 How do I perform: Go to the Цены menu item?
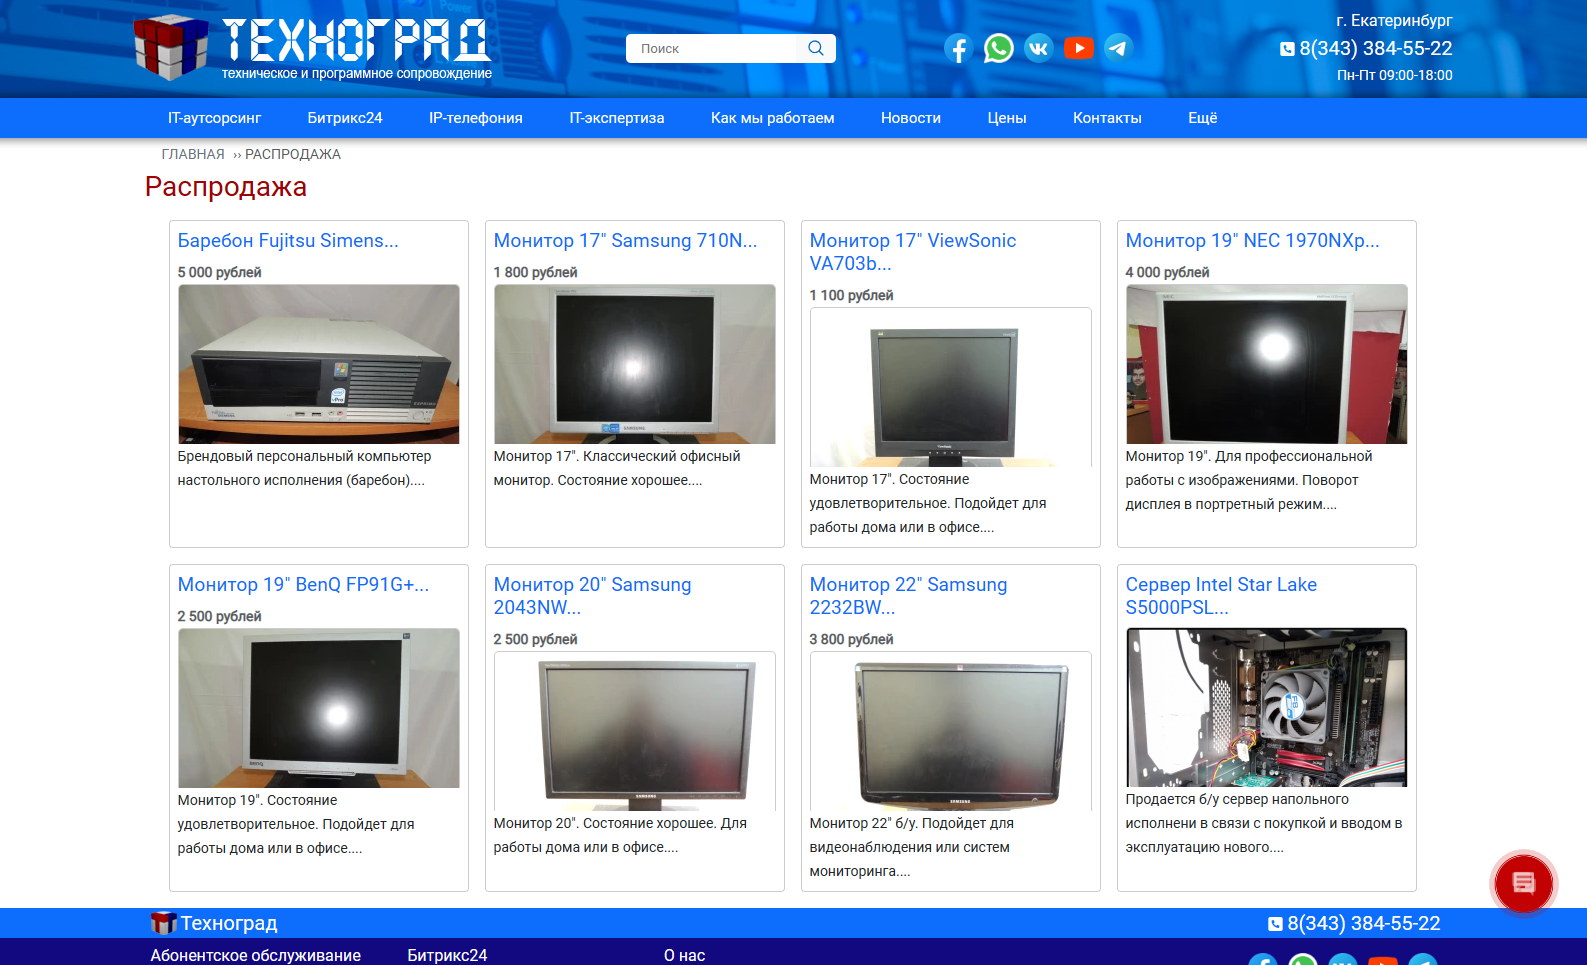click(1007, 118)
